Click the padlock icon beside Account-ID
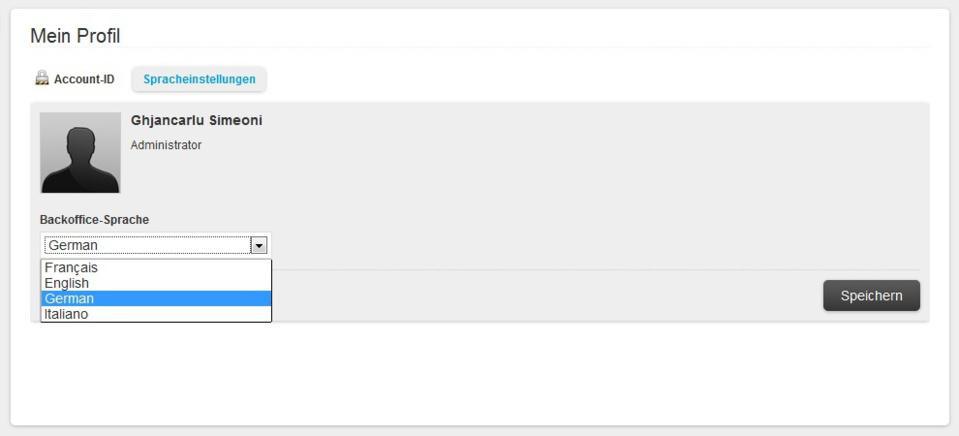Screen dimensions: 959x436 point(42,78)
